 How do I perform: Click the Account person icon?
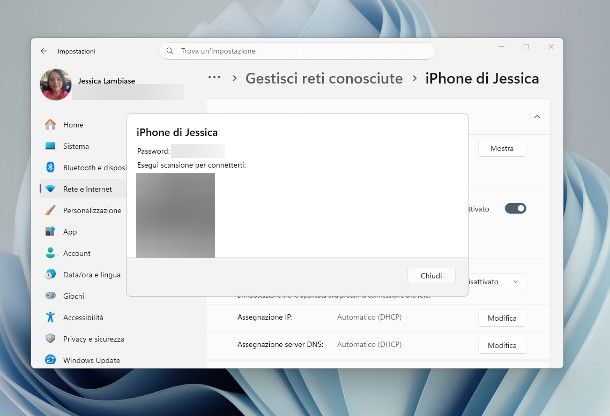point(50,253)
